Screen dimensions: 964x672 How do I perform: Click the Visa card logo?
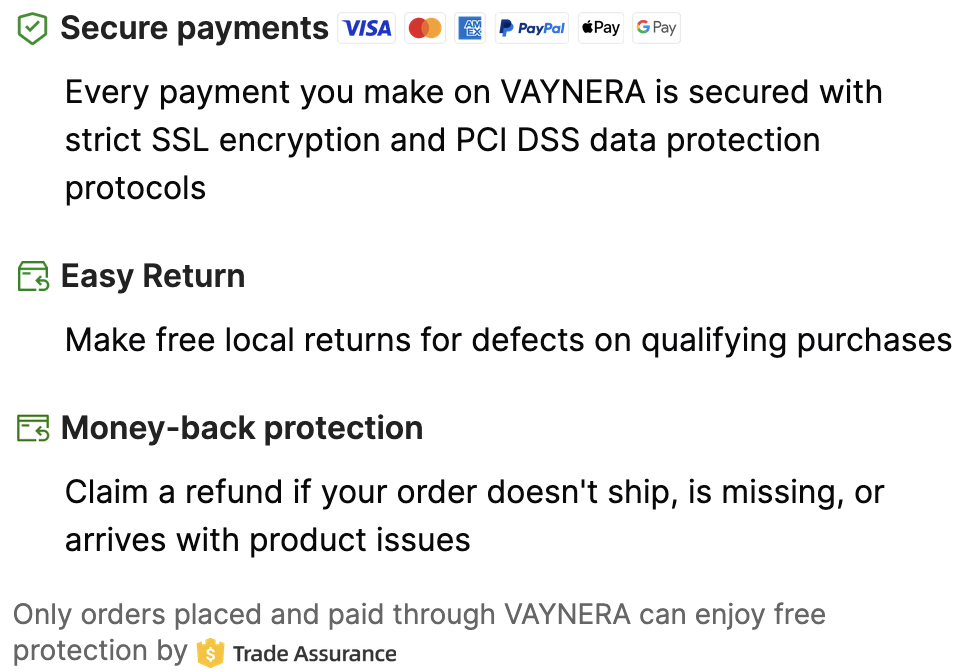[367, 28]
